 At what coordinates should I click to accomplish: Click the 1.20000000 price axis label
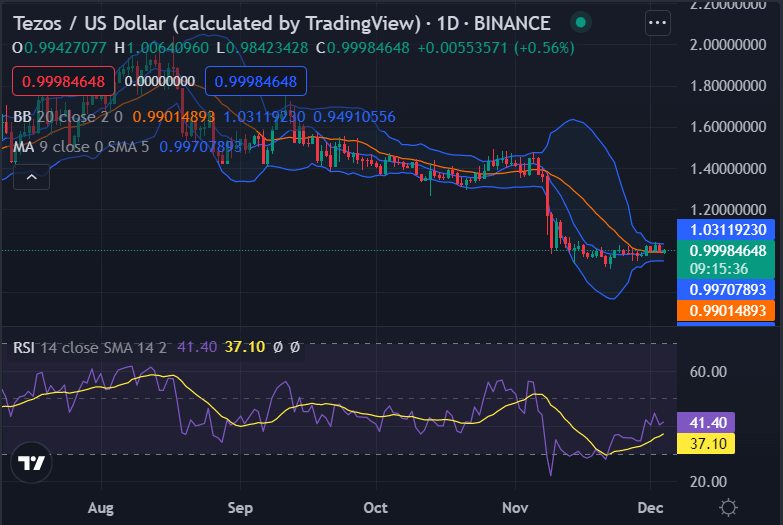click(x=728, y=210)
